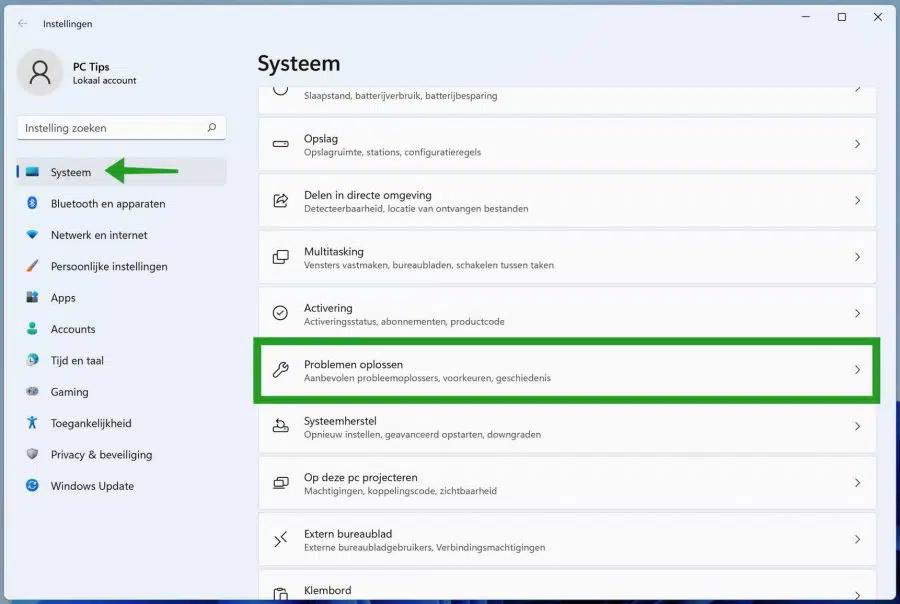Maximize the Instellingen window
Viewport: 900px width, 604px height.
tap(841, 17)
